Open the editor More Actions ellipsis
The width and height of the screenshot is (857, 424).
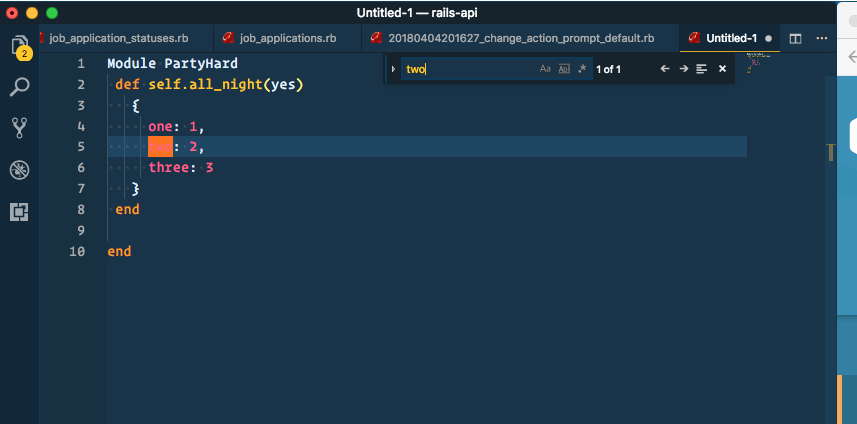click(821, 38)
